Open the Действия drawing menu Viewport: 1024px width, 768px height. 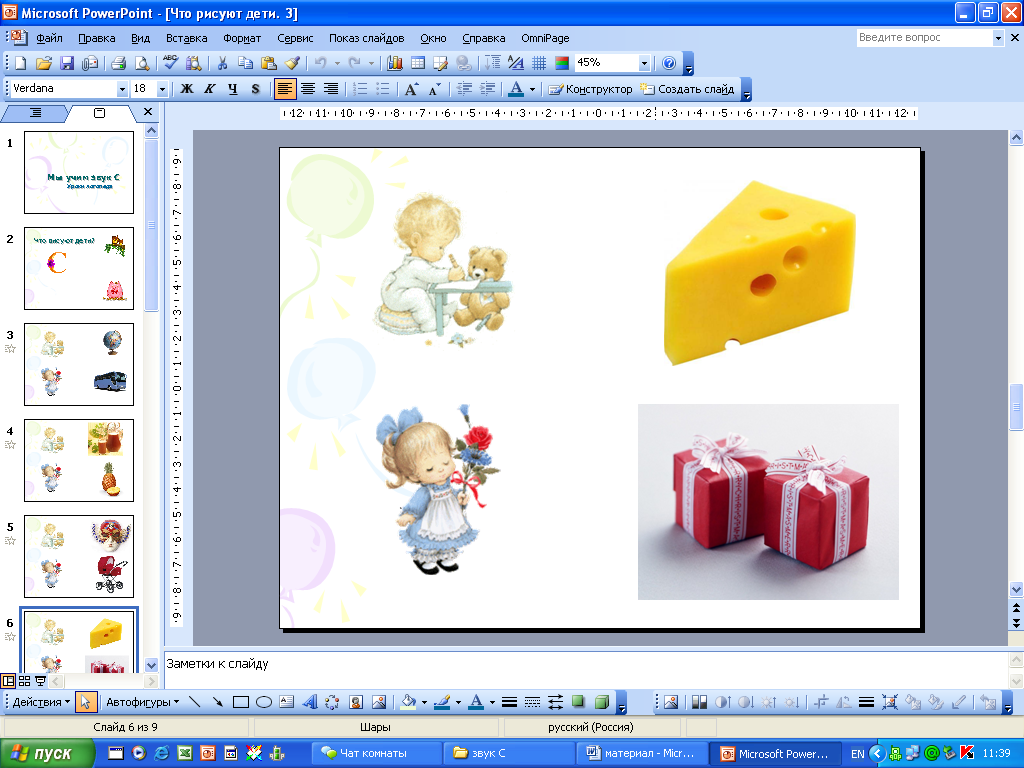point(41,702)
